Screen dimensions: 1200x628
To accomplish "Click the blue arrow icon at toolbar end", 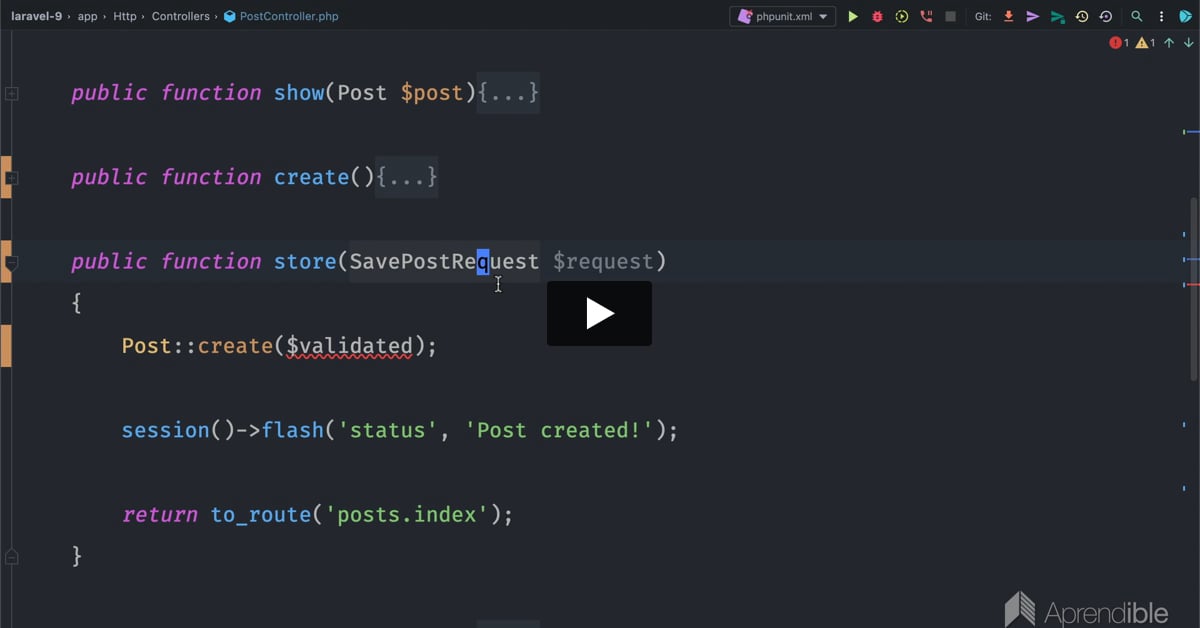I will pyautogui.click(x=1186, y=17).
